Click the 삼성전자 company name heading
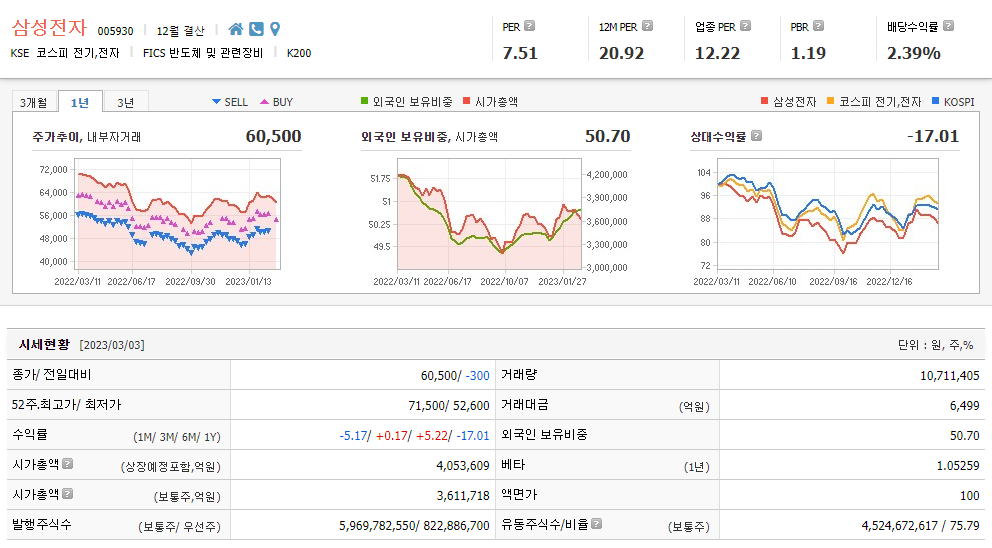 coord(49,27)
